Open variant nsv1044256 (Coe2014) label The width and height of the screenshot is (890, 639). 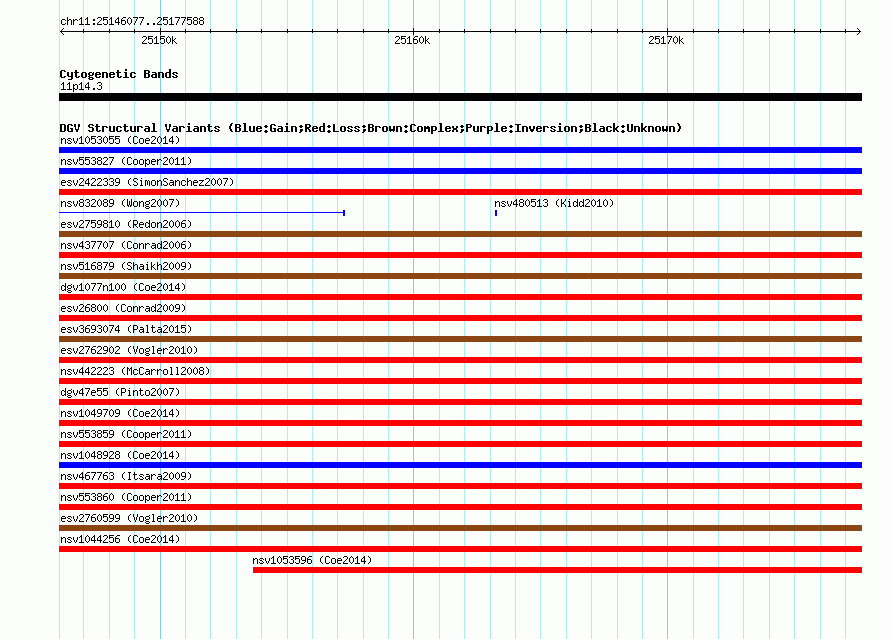(120, 539)
